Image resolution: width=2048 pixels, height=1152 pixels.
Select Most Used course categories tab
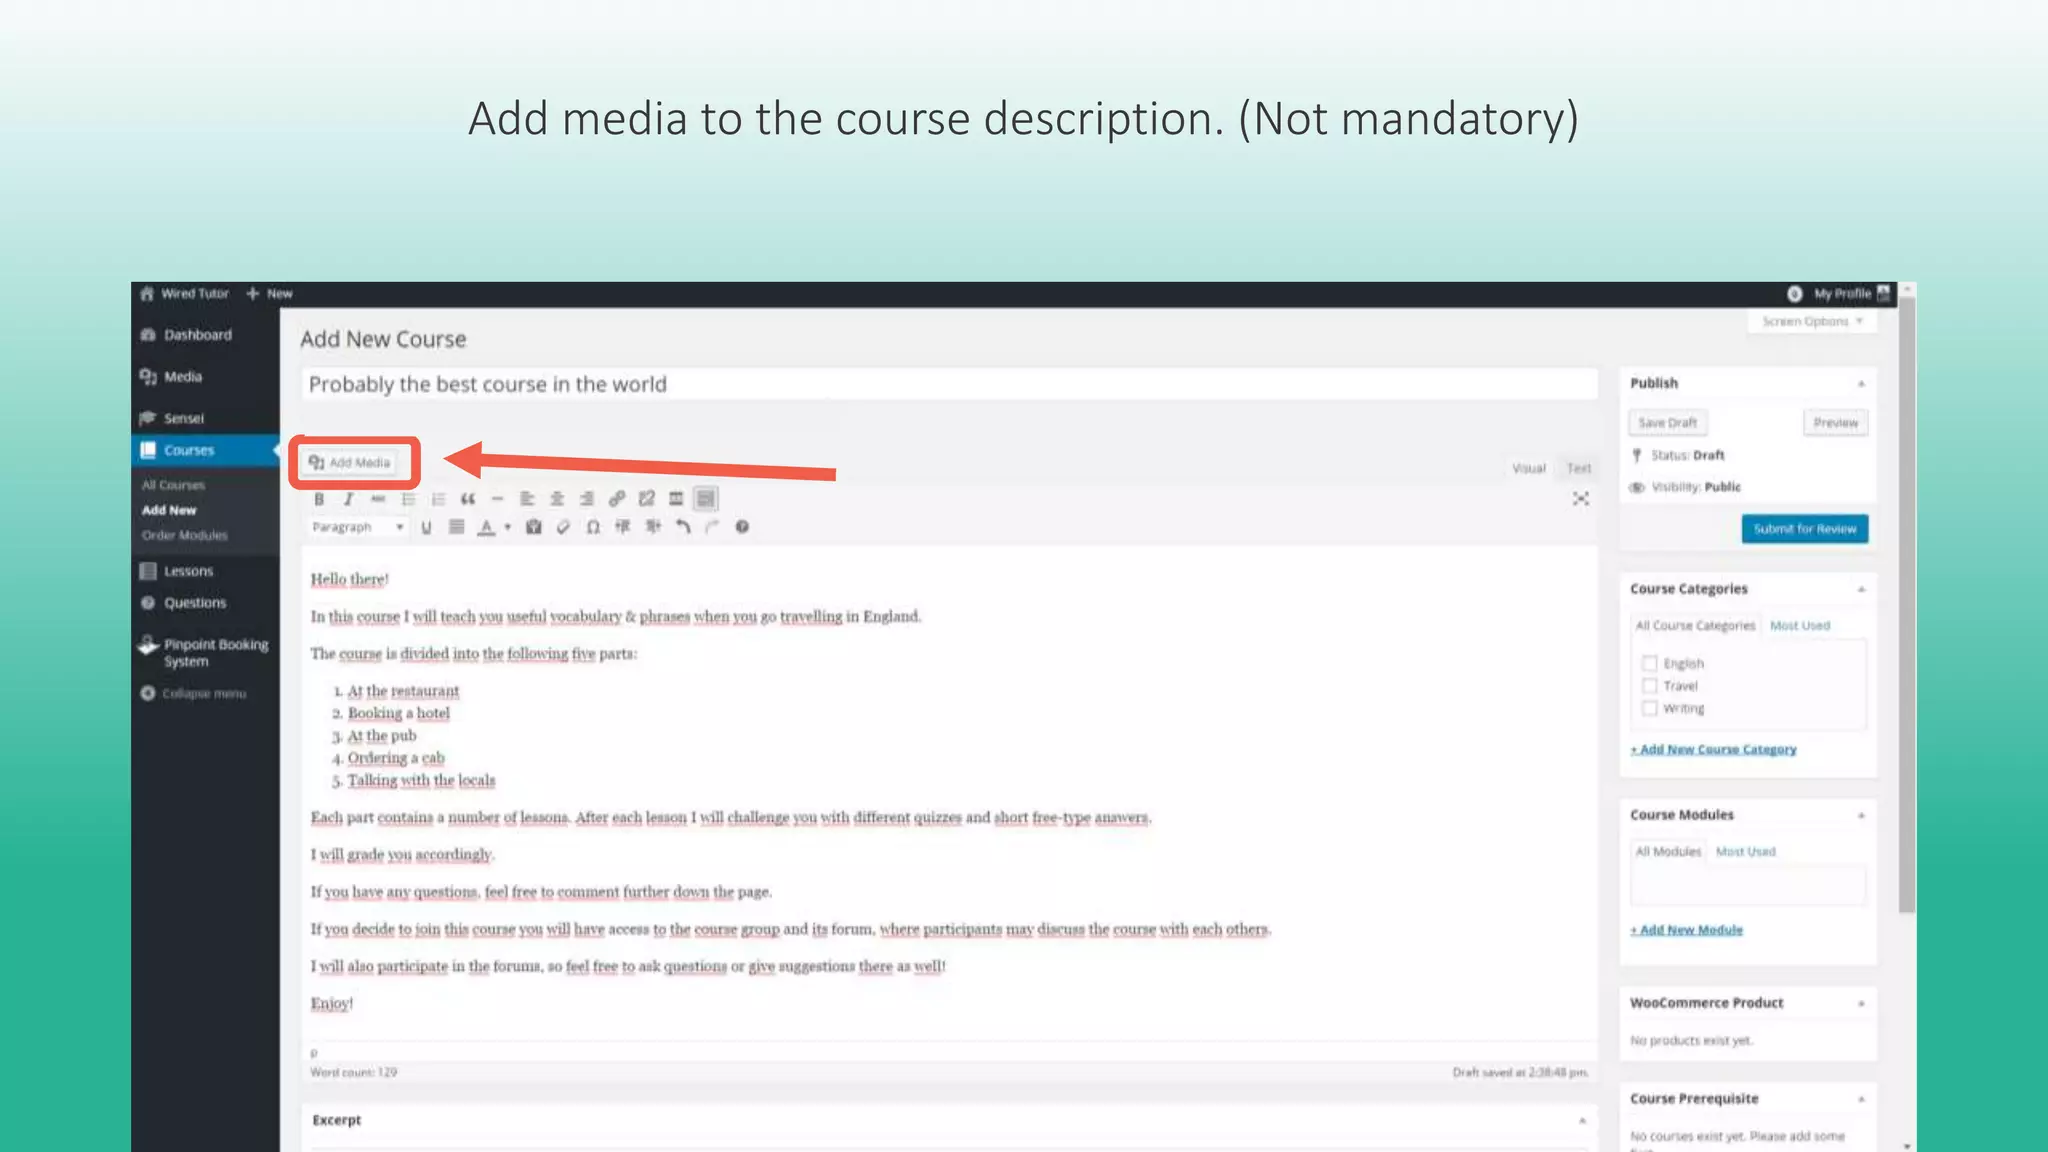coord(1800,626)
